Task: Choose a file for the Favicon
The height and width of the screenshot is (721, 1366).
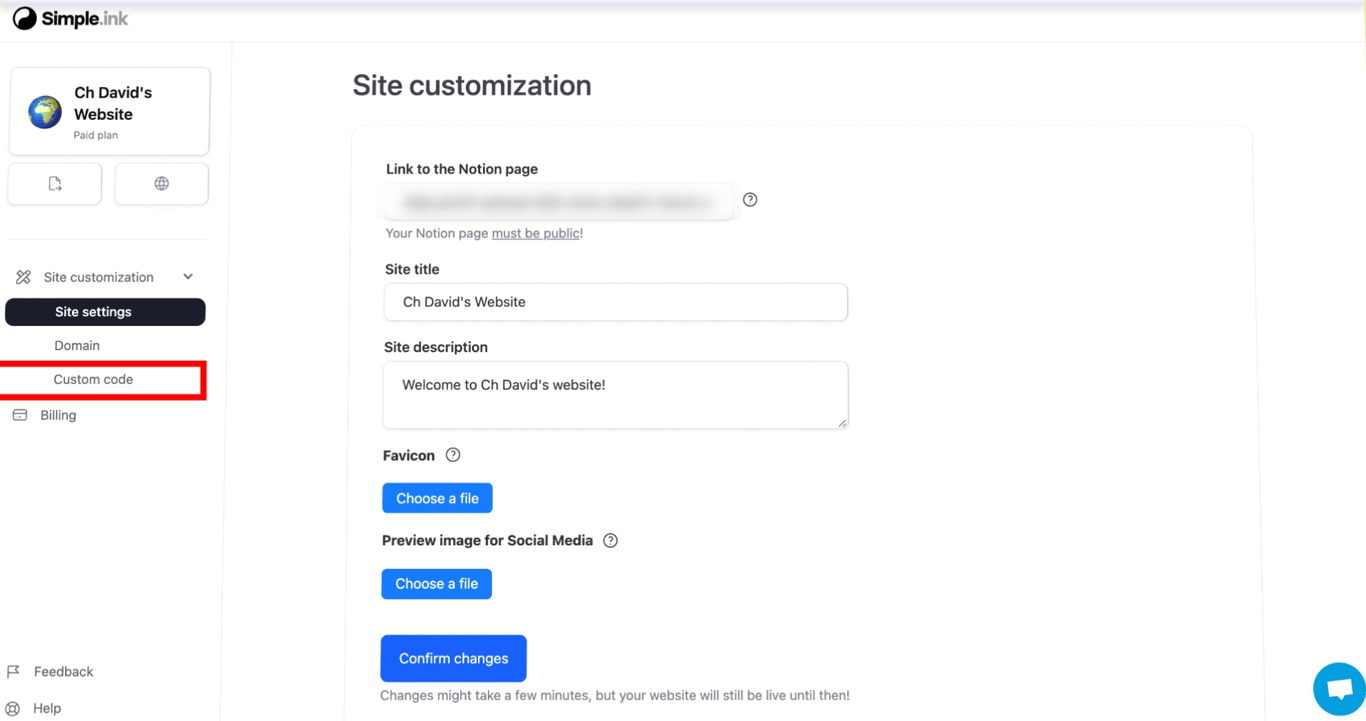Action: pos(437,497)
